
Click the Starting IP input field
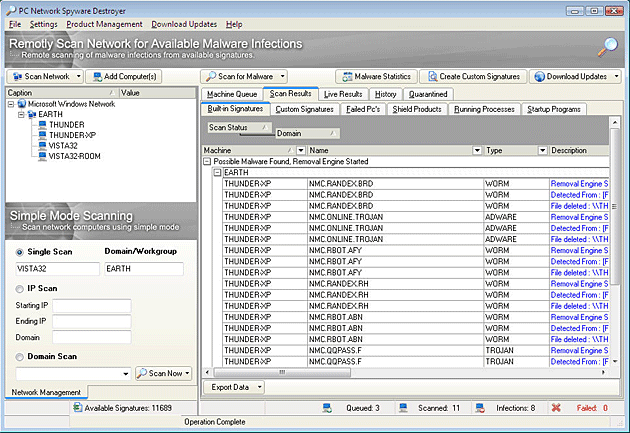pyautogui.click(x=92, y=306)
